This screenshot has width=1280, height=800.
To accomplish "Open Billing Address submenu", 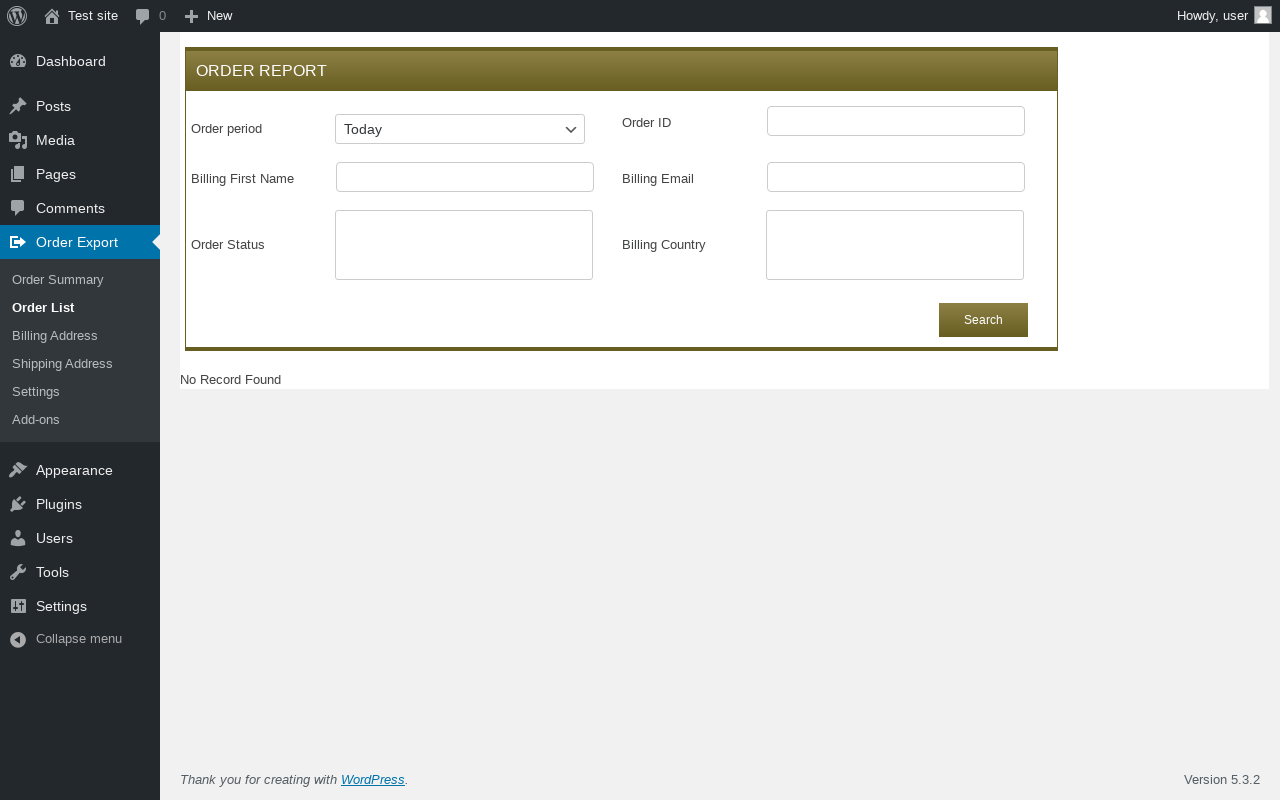I will 55,335.
